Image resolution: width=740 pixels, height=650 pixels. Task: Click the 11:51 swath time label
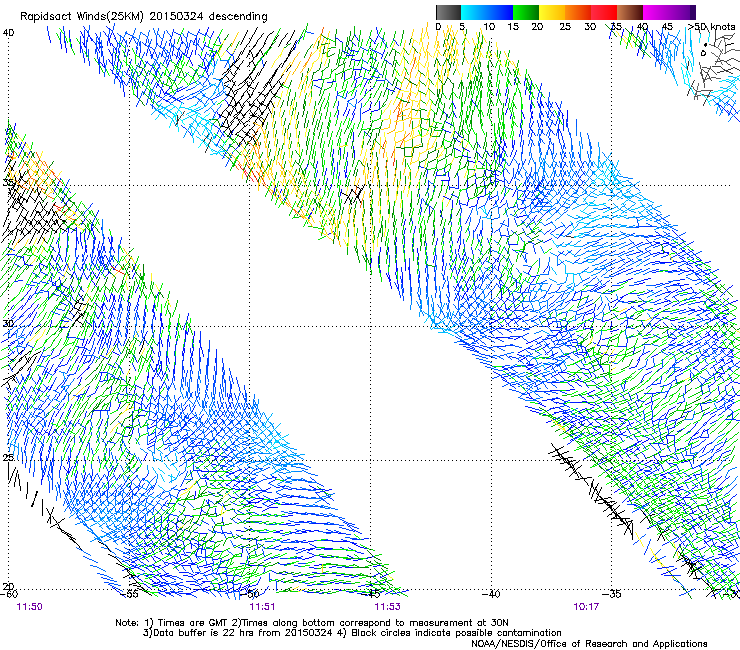[262, 607]
